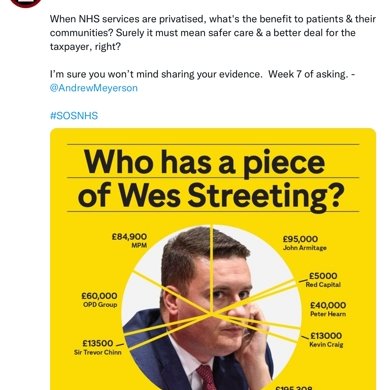Screen dimensions: 390x390
Task: Click the red tie in the photo
Action: (x=207, y=377)
